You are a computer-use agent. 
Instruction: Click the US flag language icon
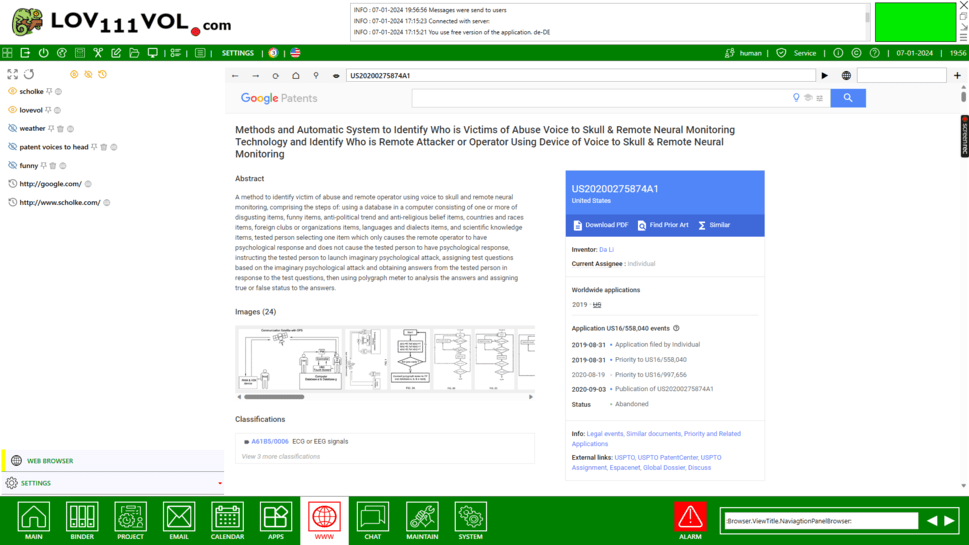295,53
